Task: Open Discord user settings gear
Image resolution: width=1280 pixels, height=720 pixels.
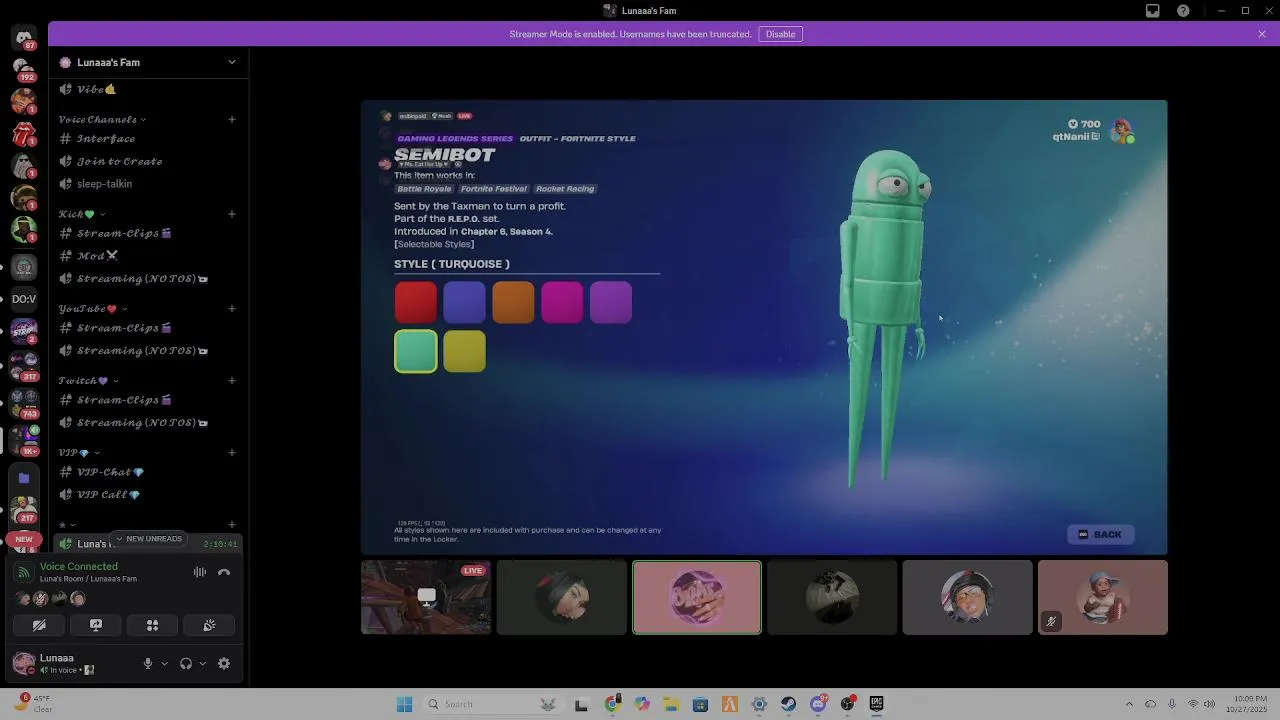Action: tap(224, 663)
